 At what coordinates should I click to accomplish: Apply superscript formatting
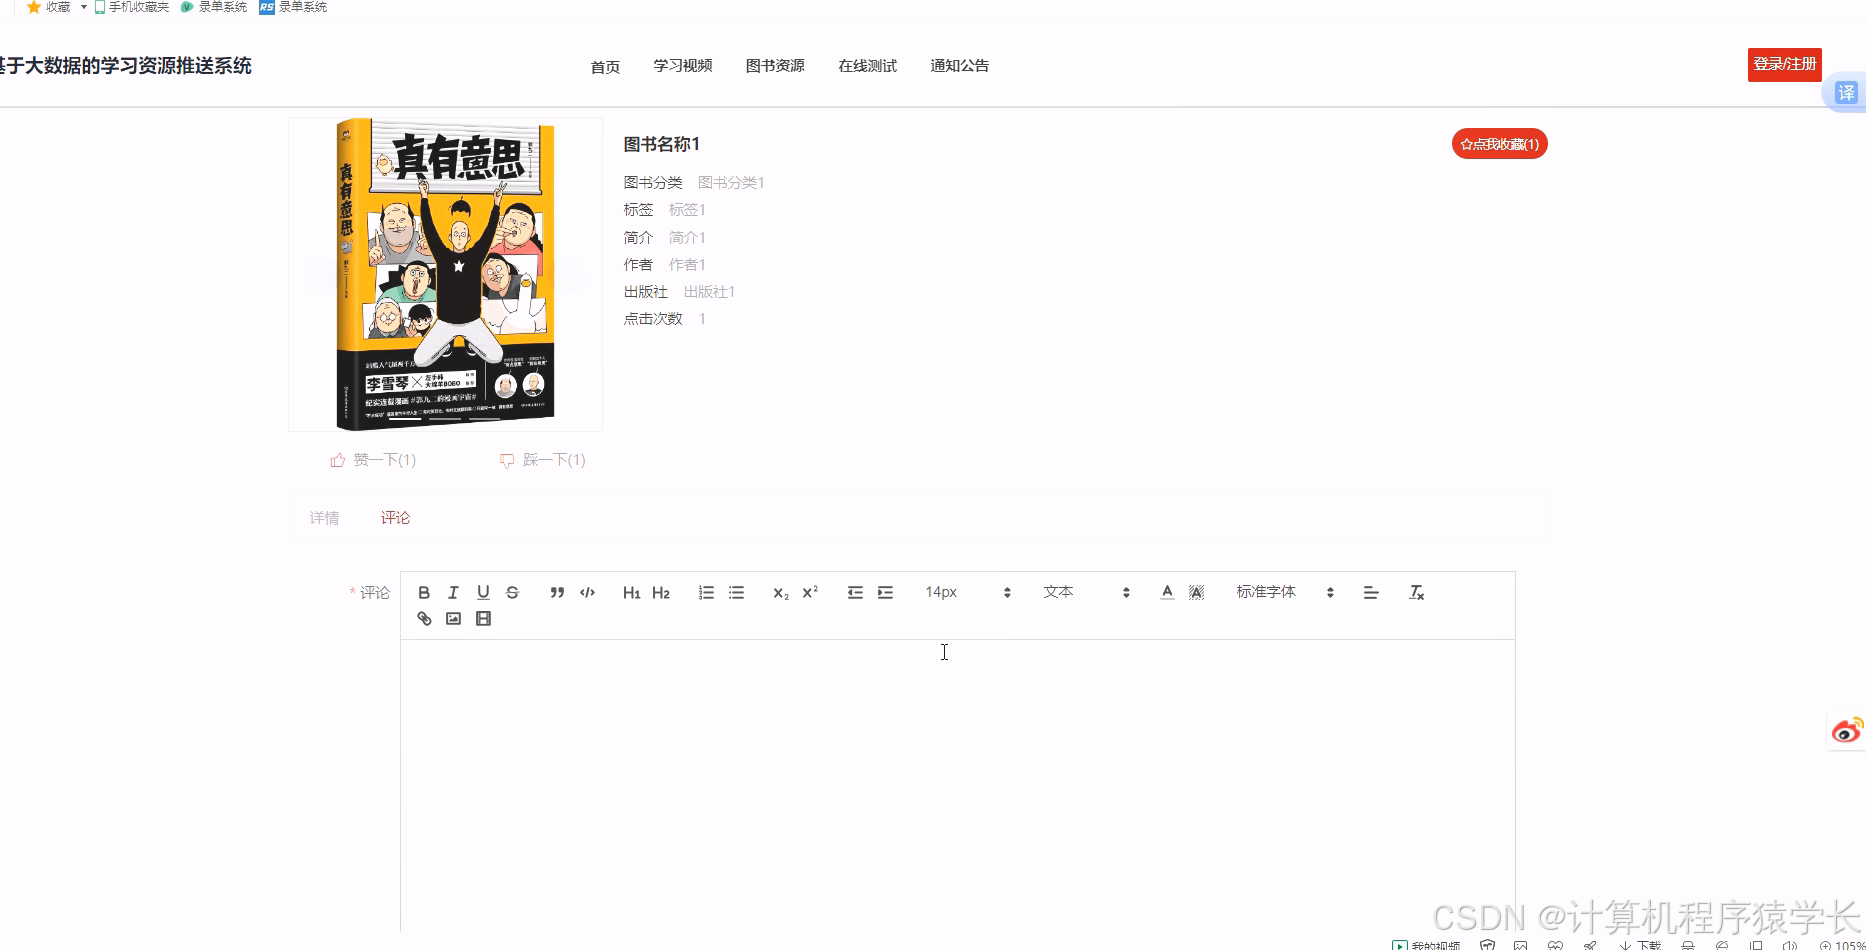(810, 592)
